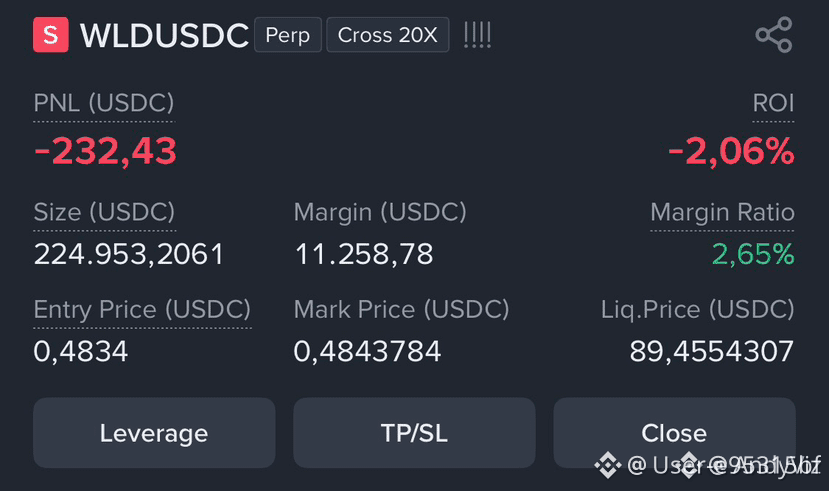This screenshot has height=491, width=829.
Task: Select the Perp contract tag
Action: 288,35
